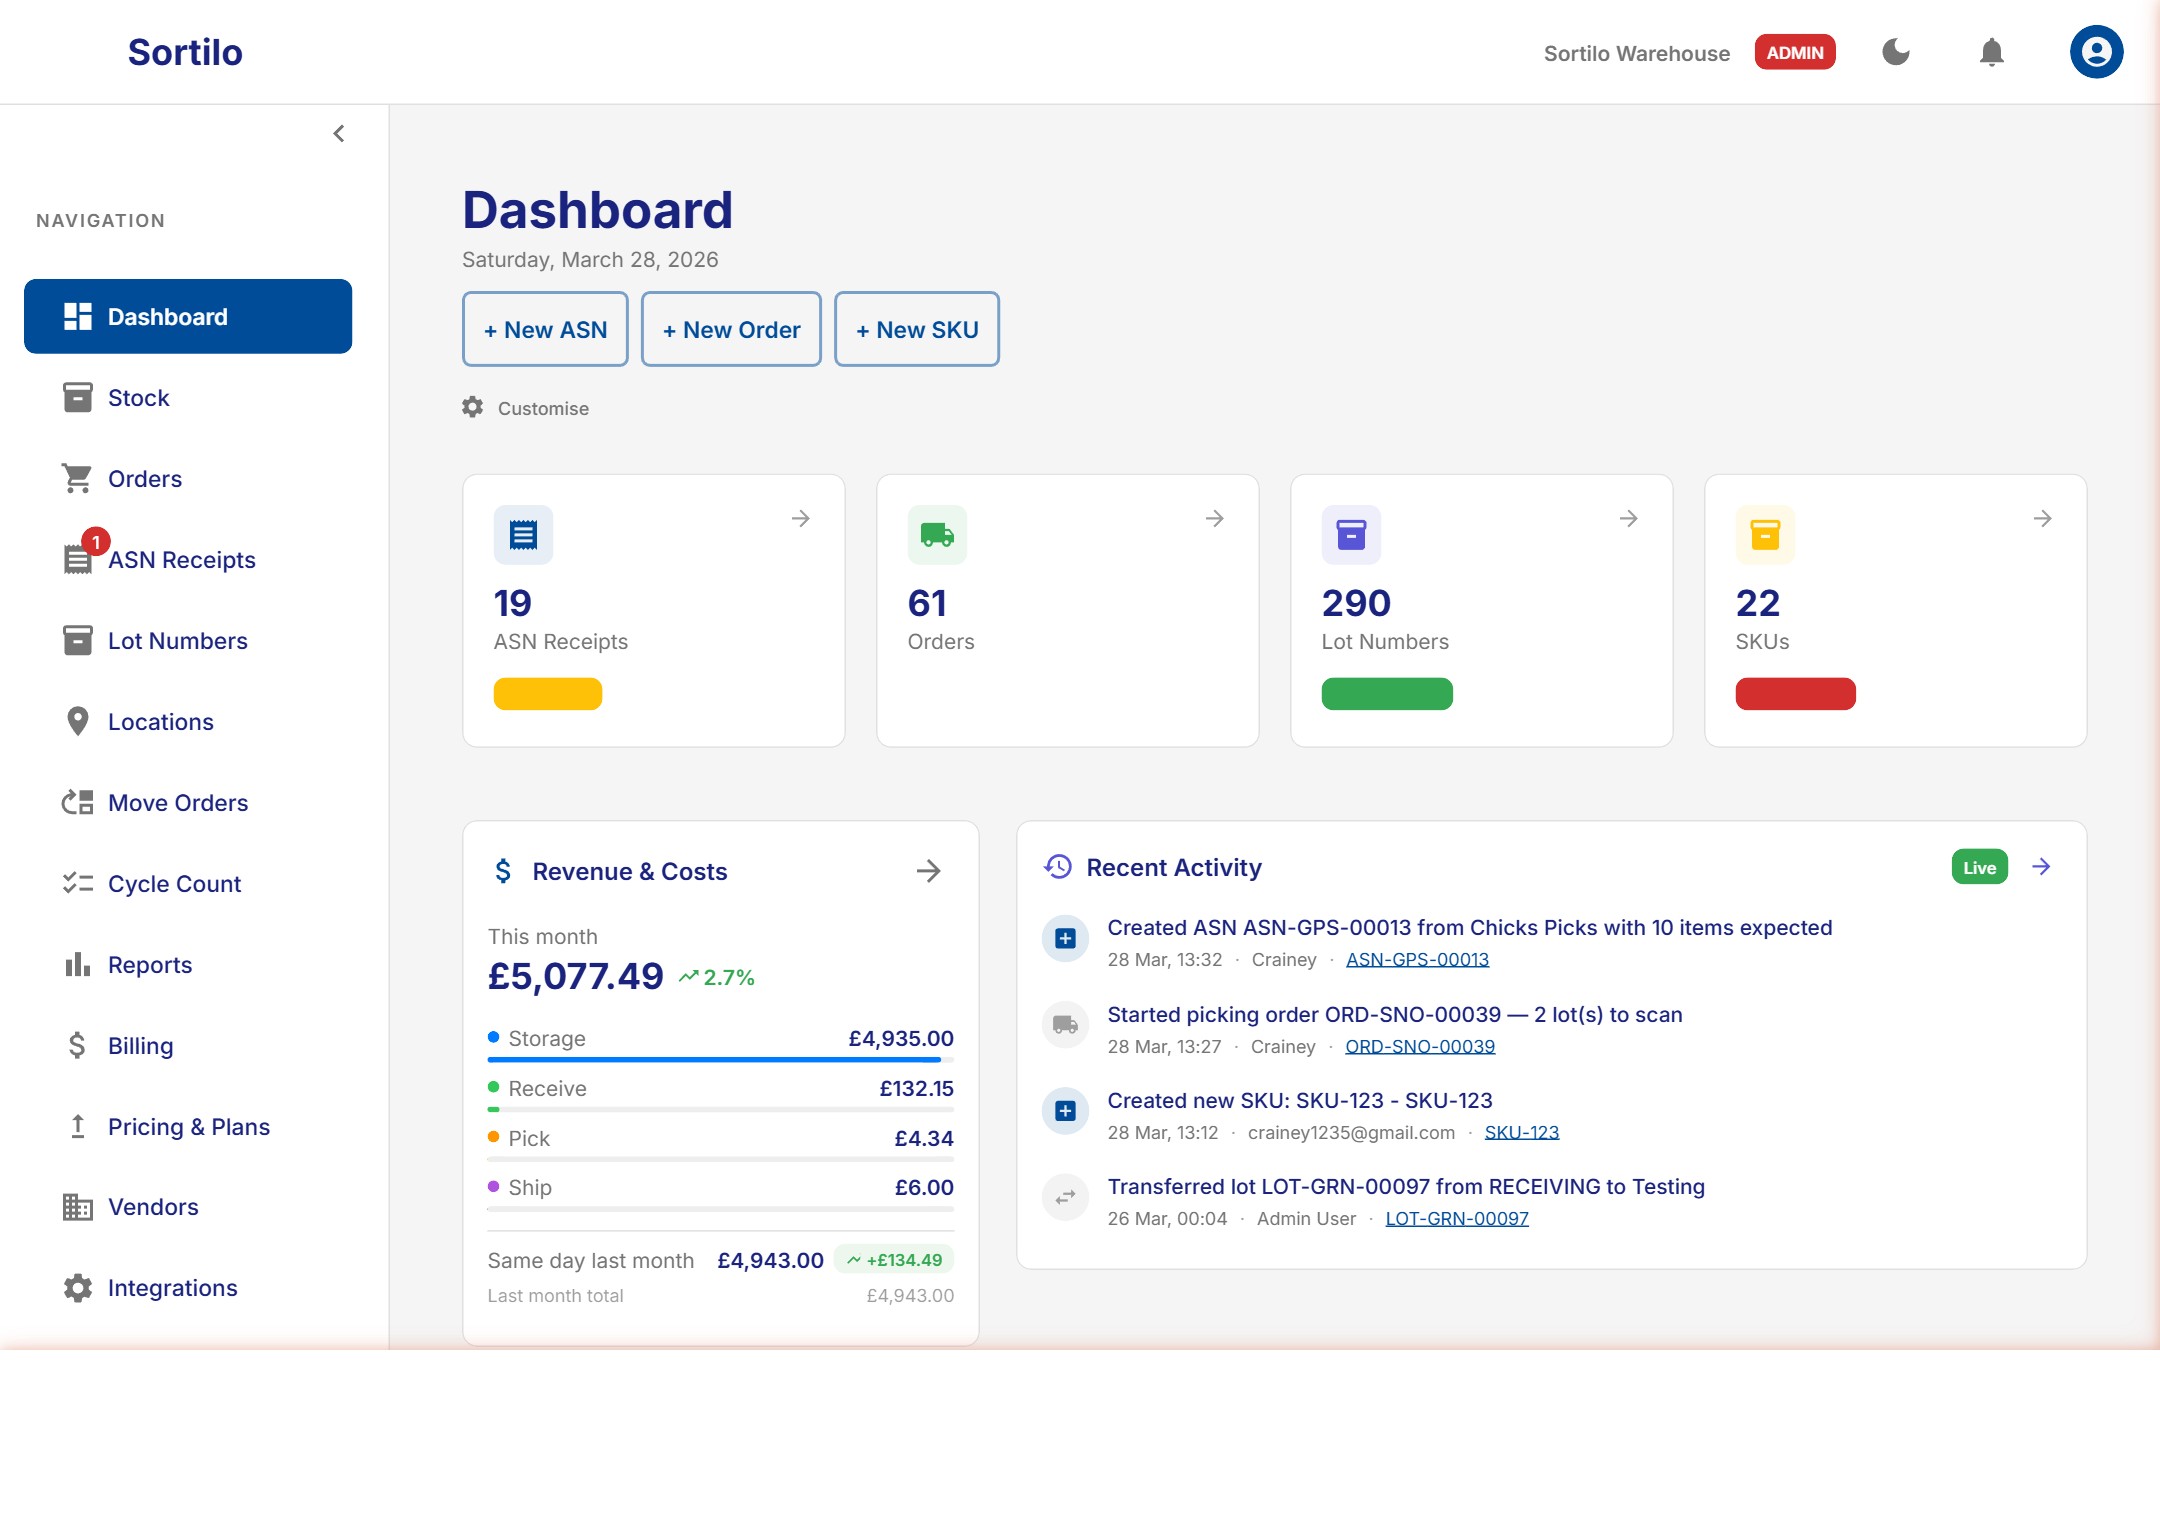The height and width of the screenshot is (1527, 2160).
Task: Open link ASN-GPS-00013
Action: tap(1417, 960)
